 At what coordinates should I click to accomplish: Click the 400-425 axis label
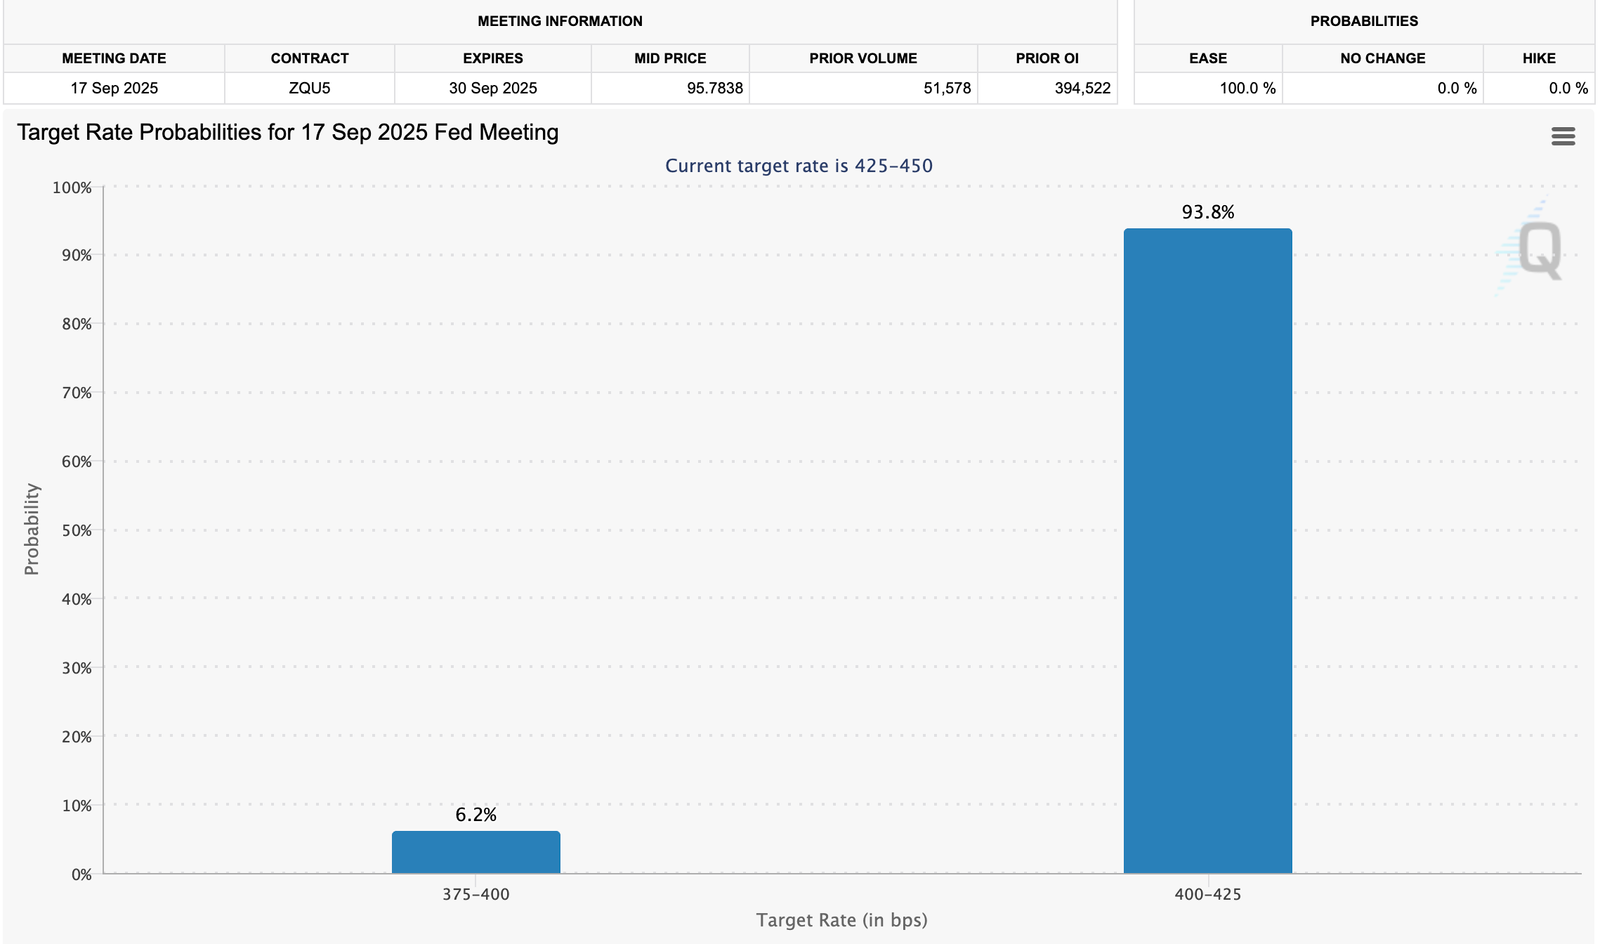pyautogui.click(x=1207, y=894)
